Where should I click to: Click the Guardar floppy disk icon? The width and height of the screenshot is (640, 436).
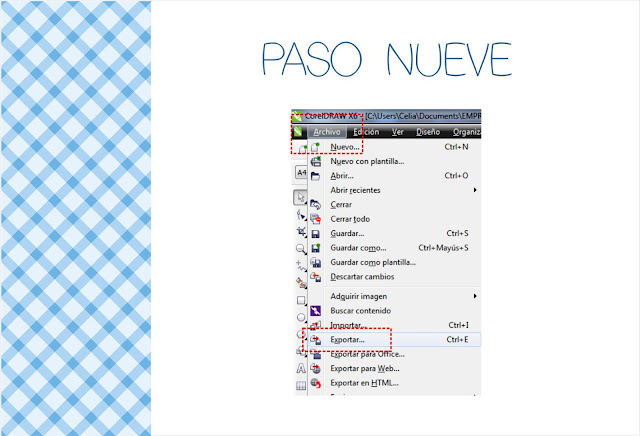coord(315,234)
